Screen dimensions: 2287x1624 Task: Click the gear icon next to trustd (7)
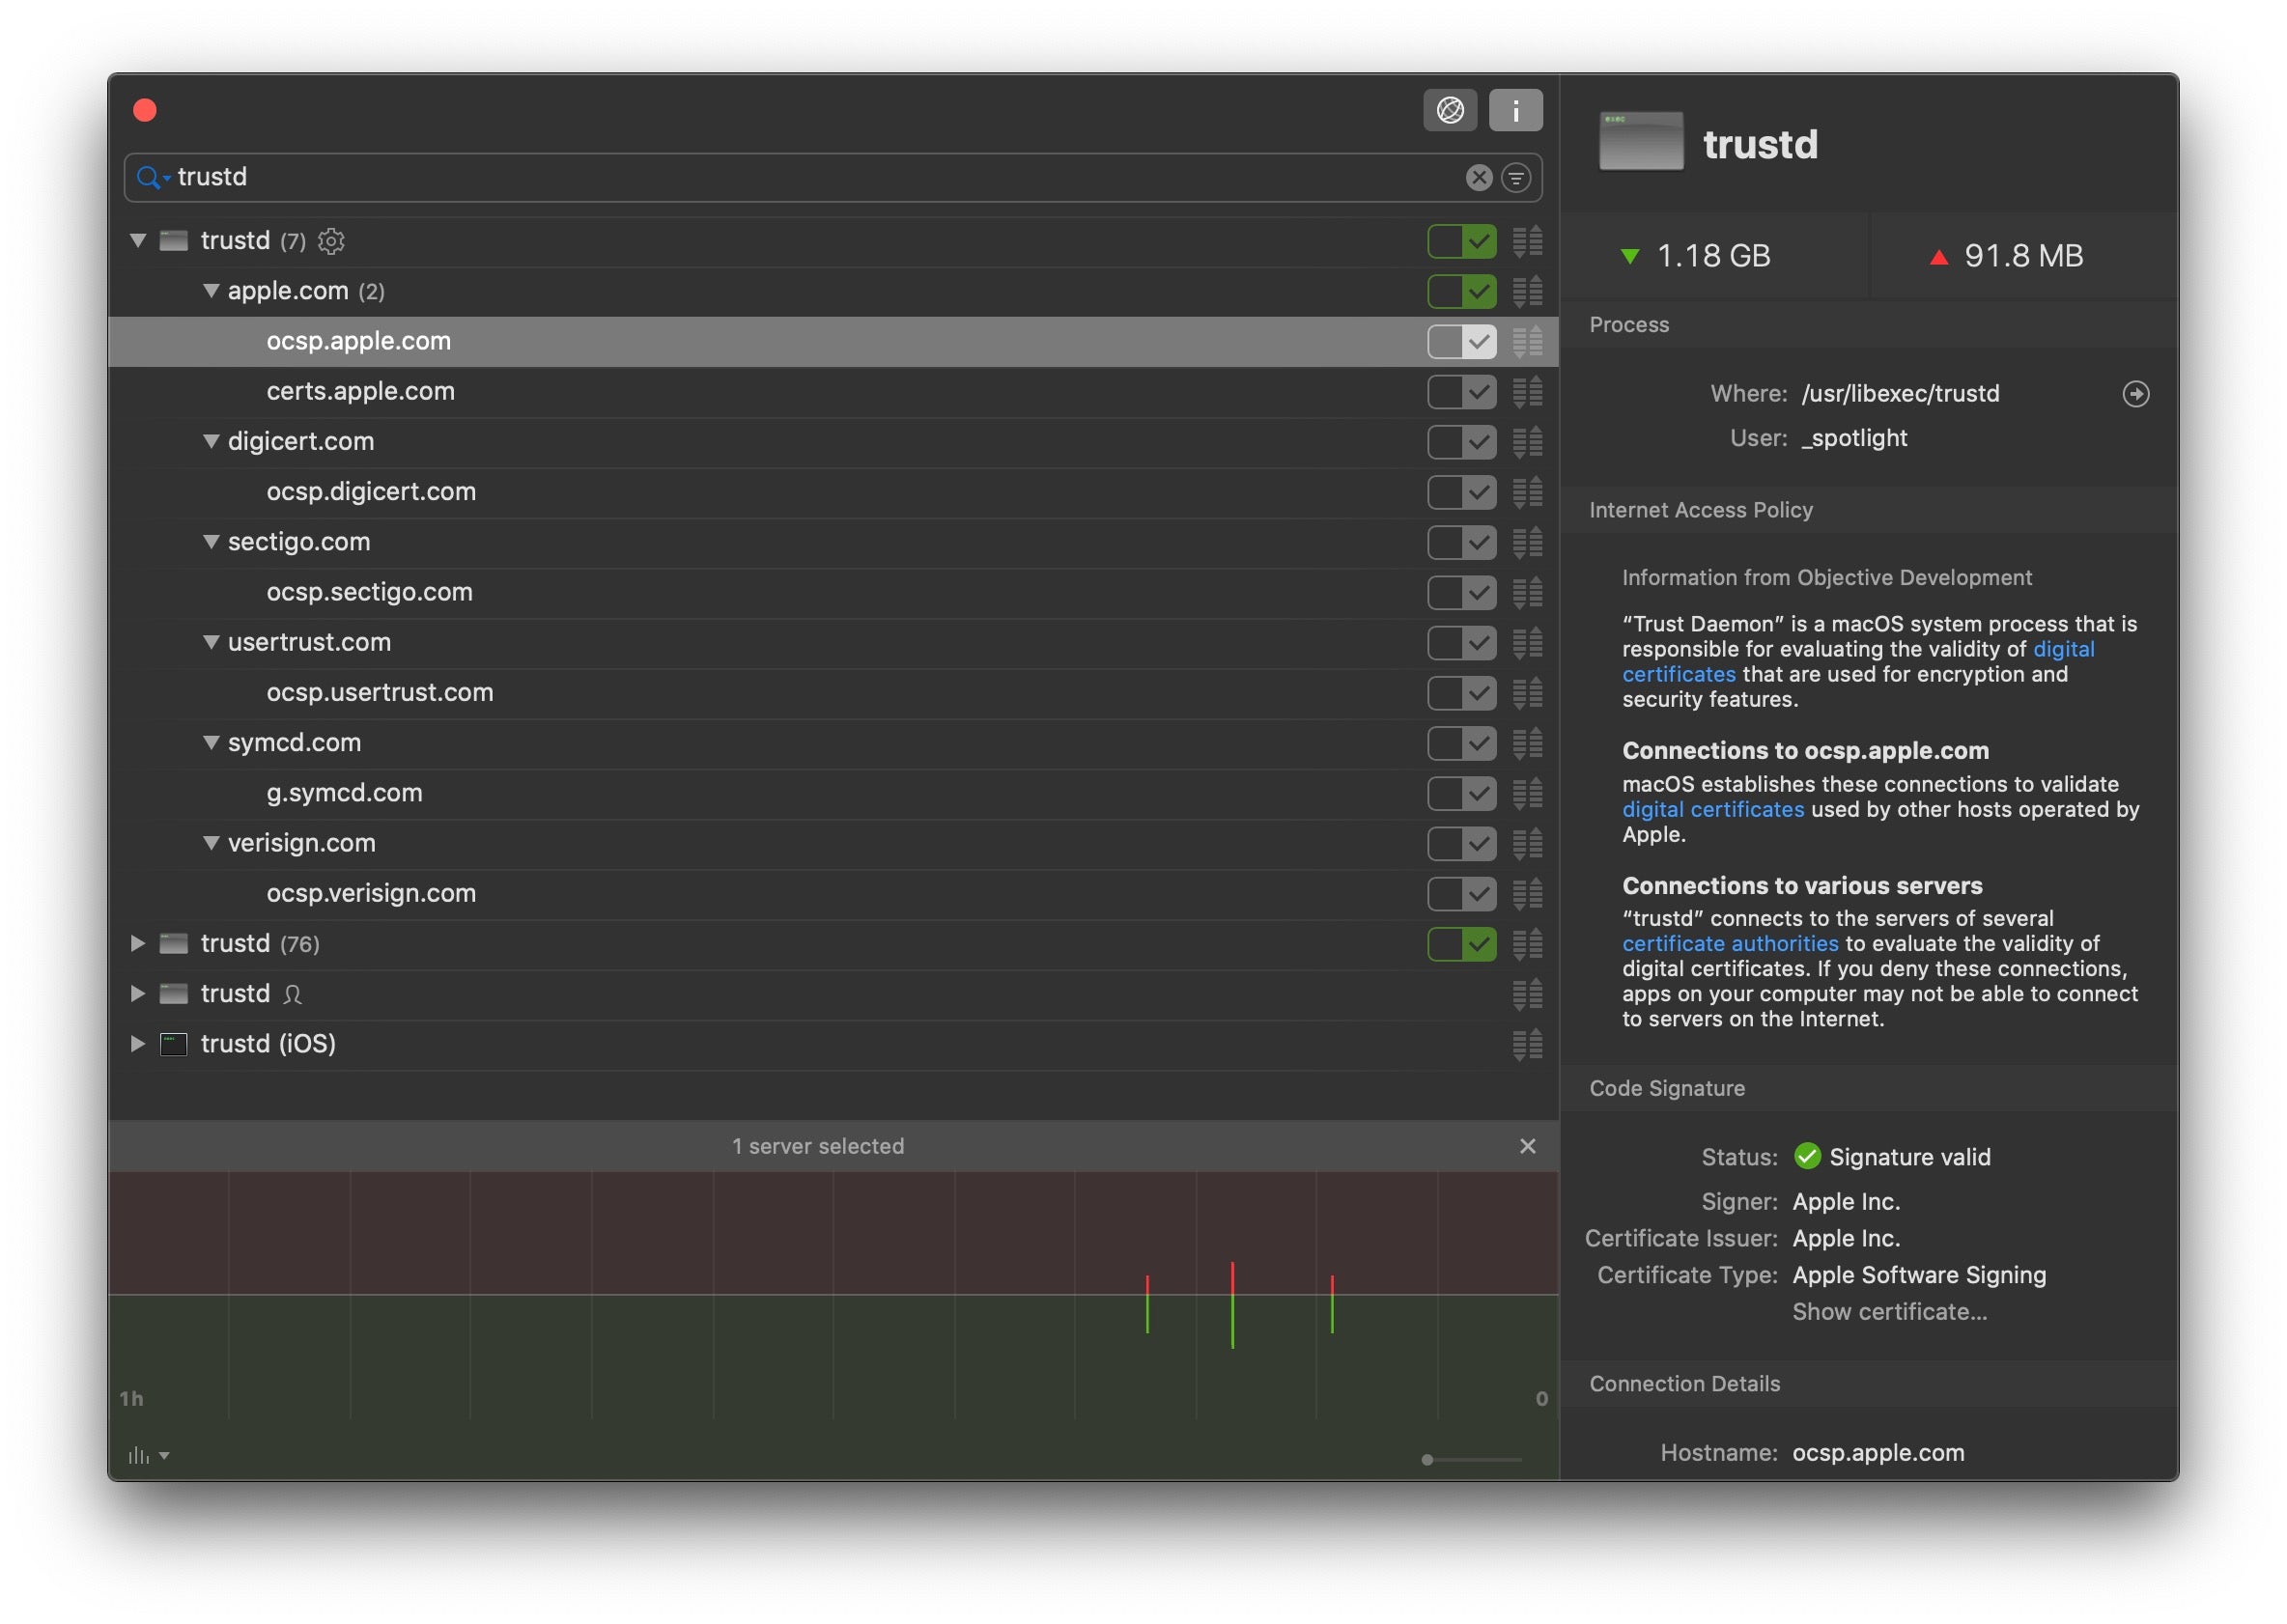[x=331, y=241]
